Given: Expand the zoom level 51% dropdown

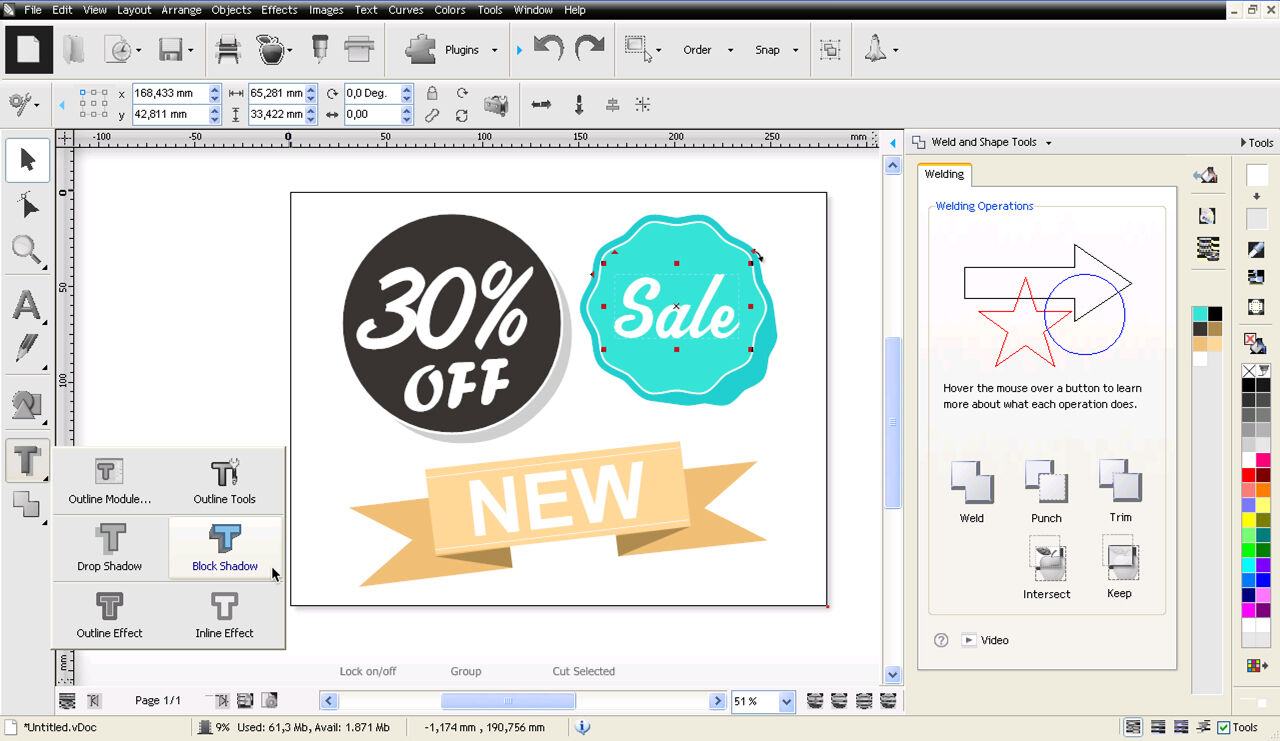Looking at the screenshot, I should click(x=786, y=701).
